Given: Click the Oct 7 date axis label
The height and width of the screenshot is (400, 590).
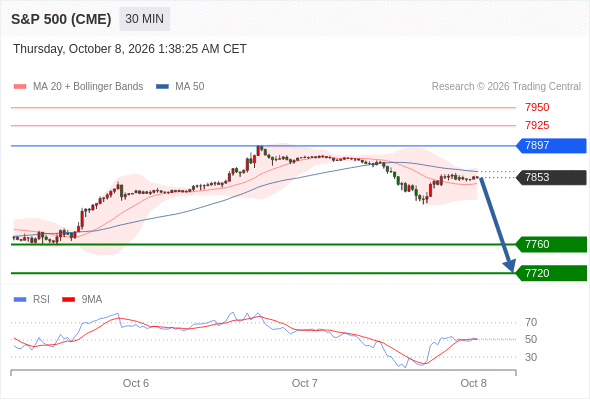Looking at the screenshot, I should point(304,383).
